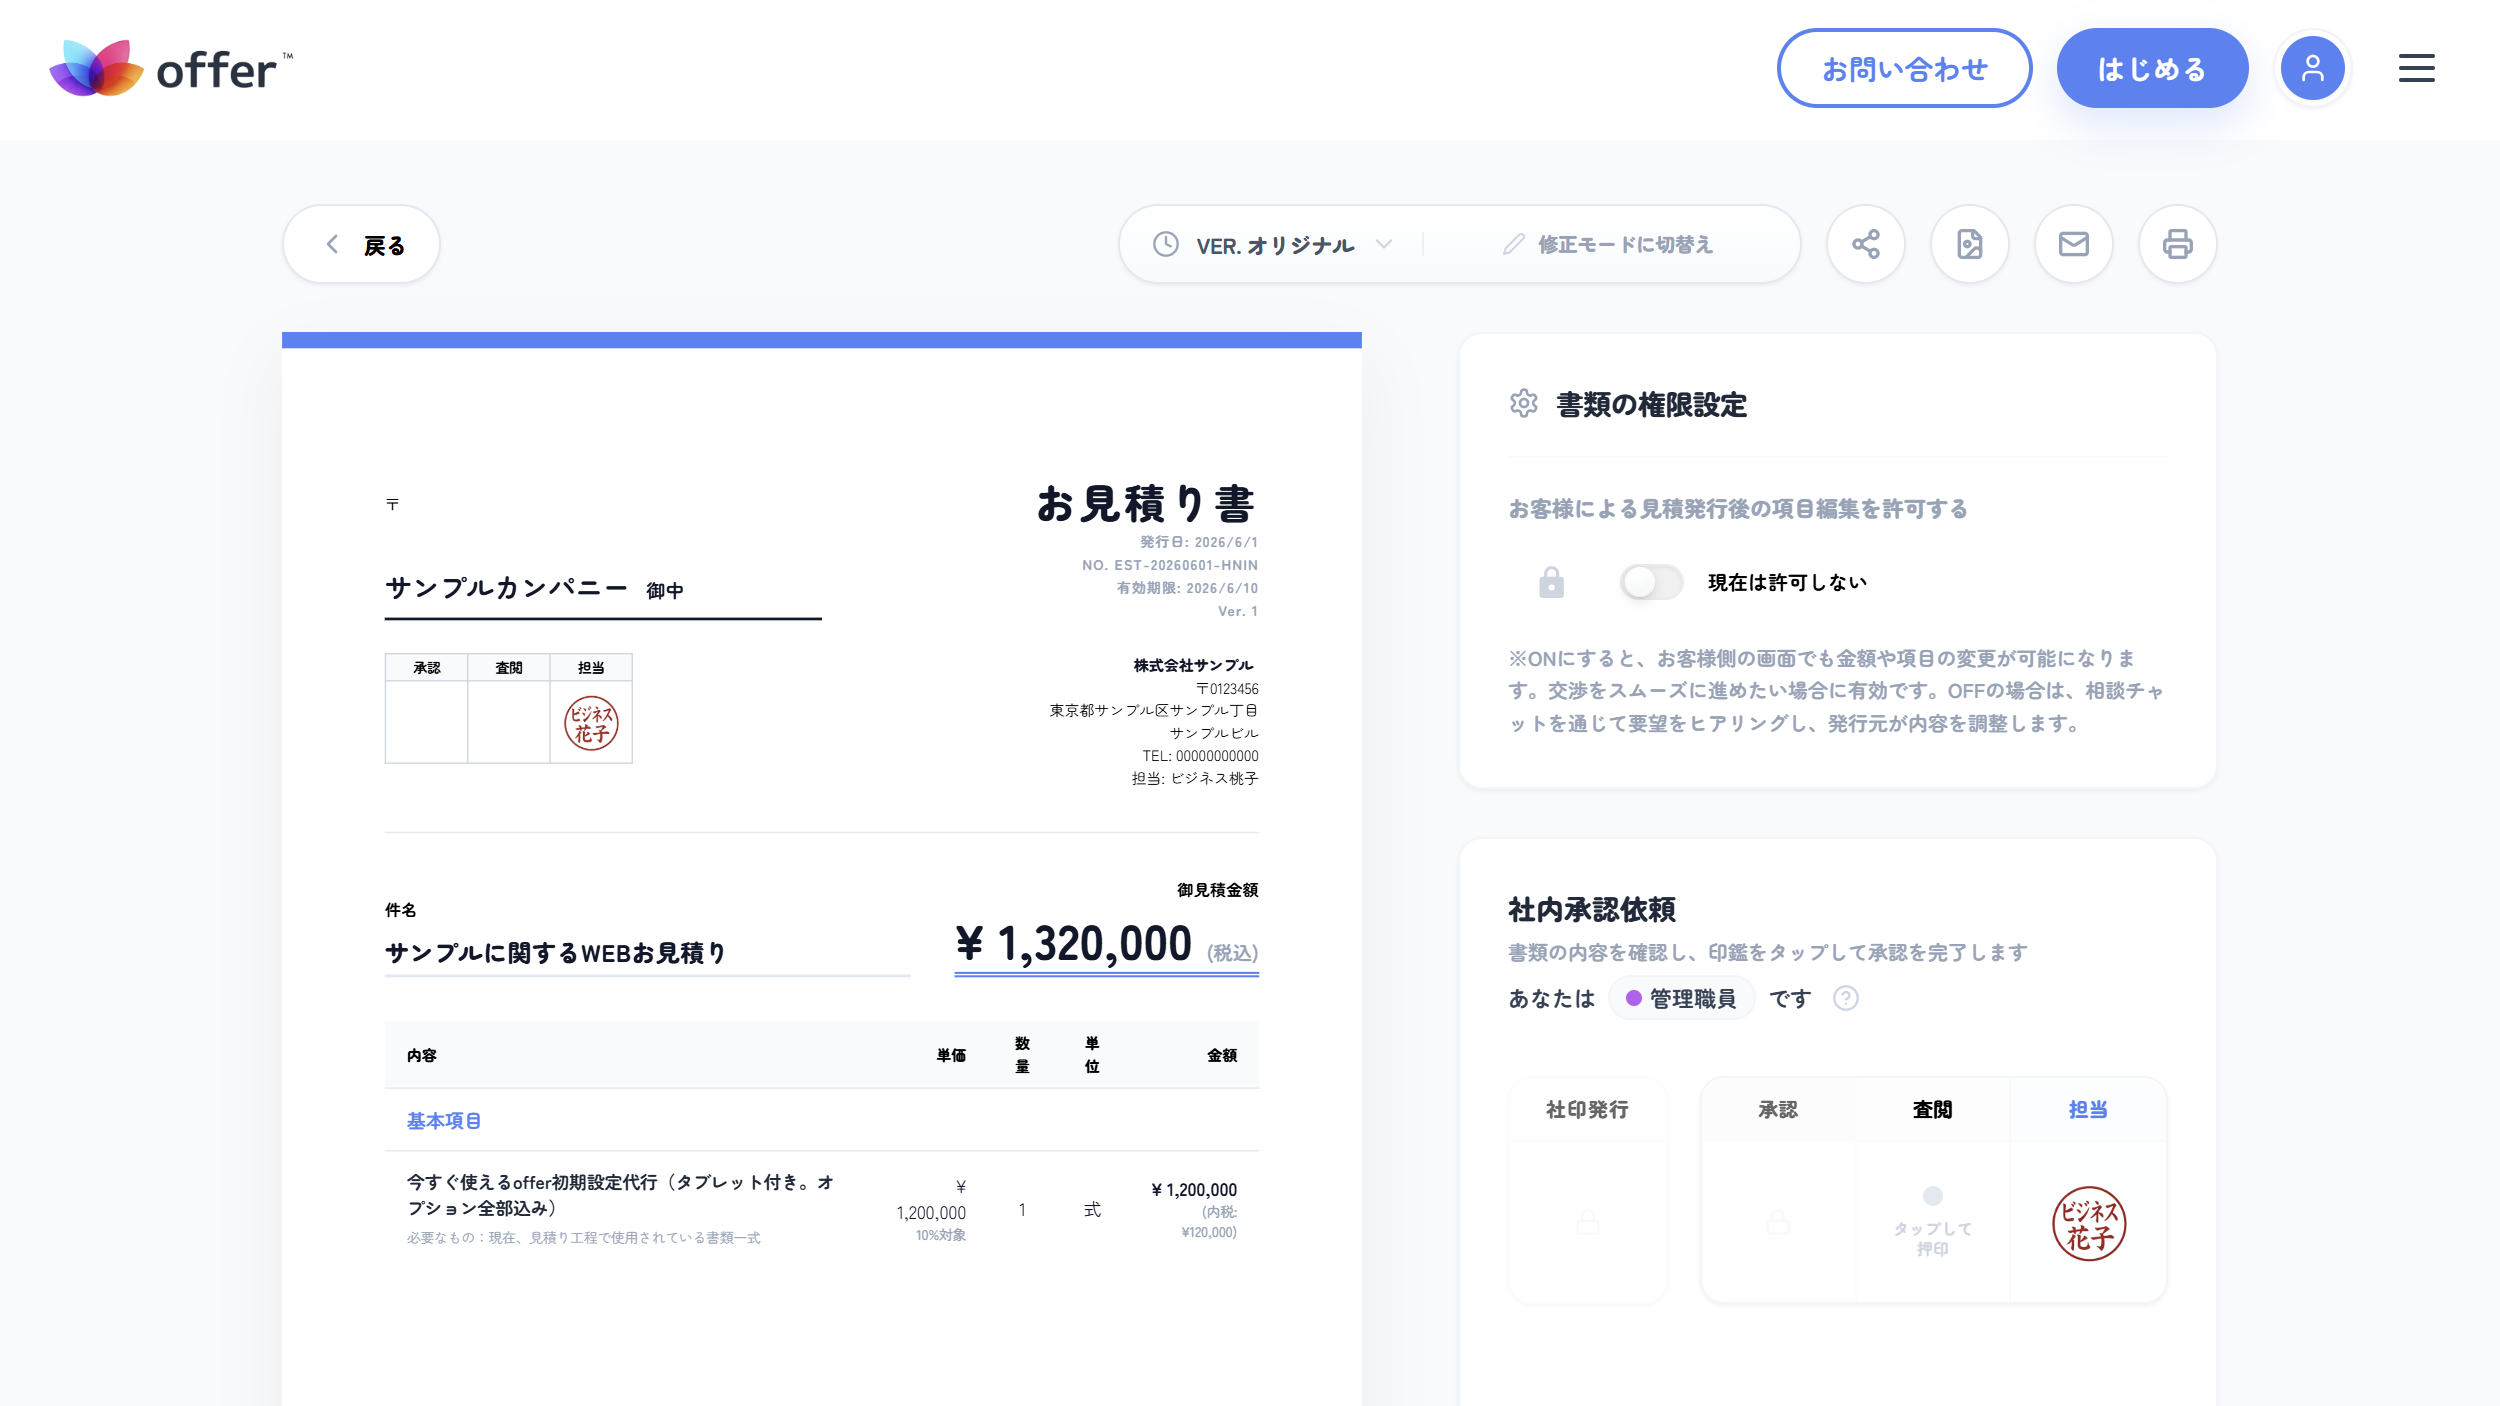Screen dimensions: 2500x1406
Task: Select the 承認 column header
Action: 1777,1109
